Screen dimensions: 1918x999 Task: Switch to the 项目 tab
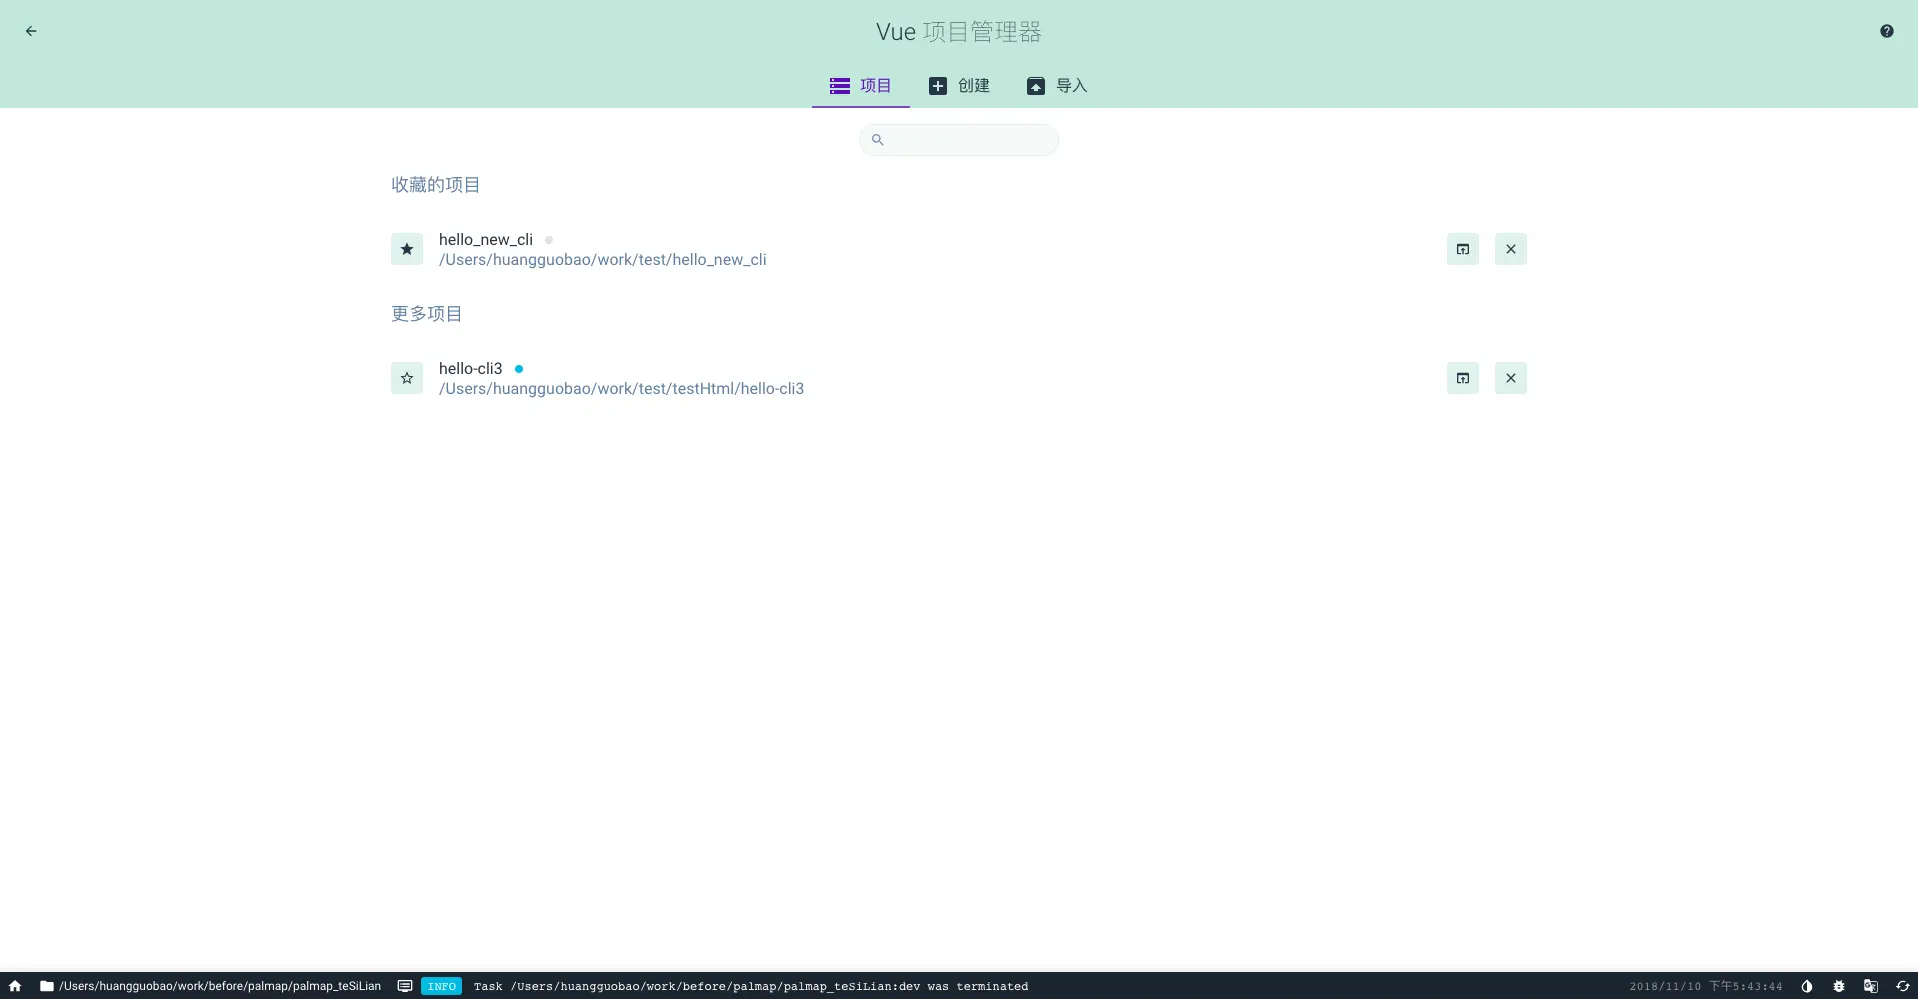tap(861, 86)
